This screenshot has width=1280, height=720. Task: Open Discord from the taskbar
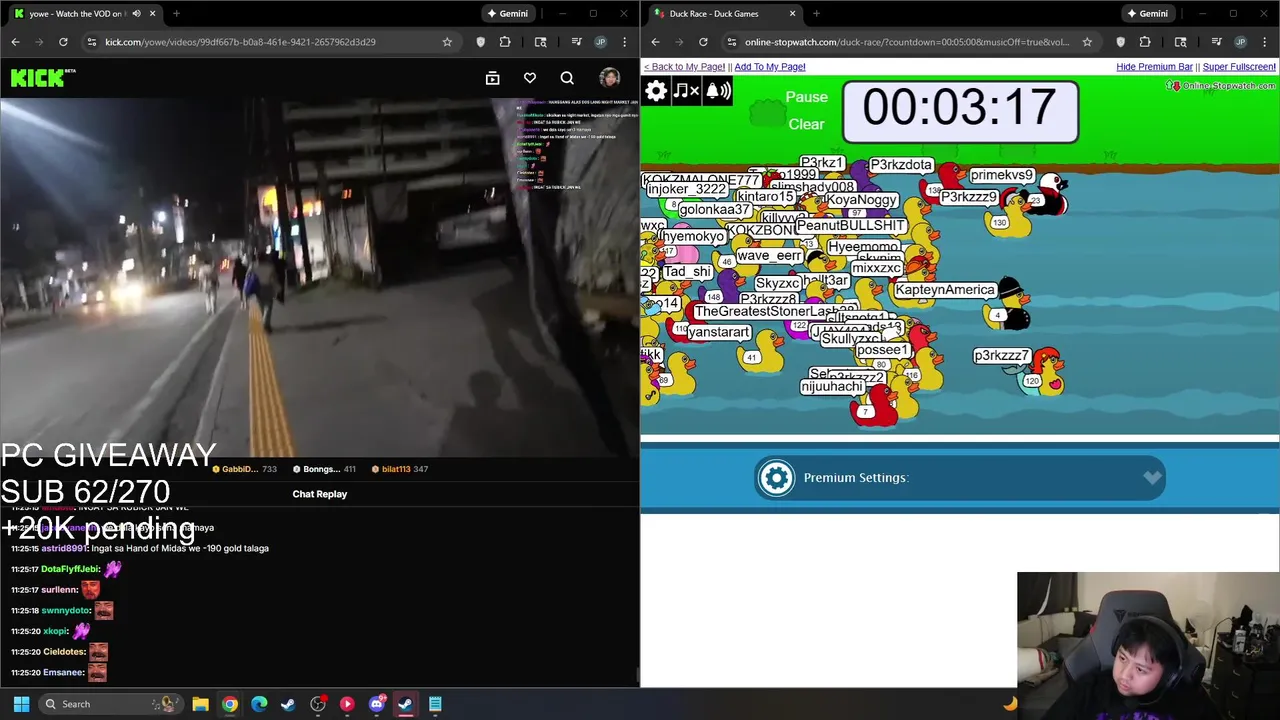377,704
